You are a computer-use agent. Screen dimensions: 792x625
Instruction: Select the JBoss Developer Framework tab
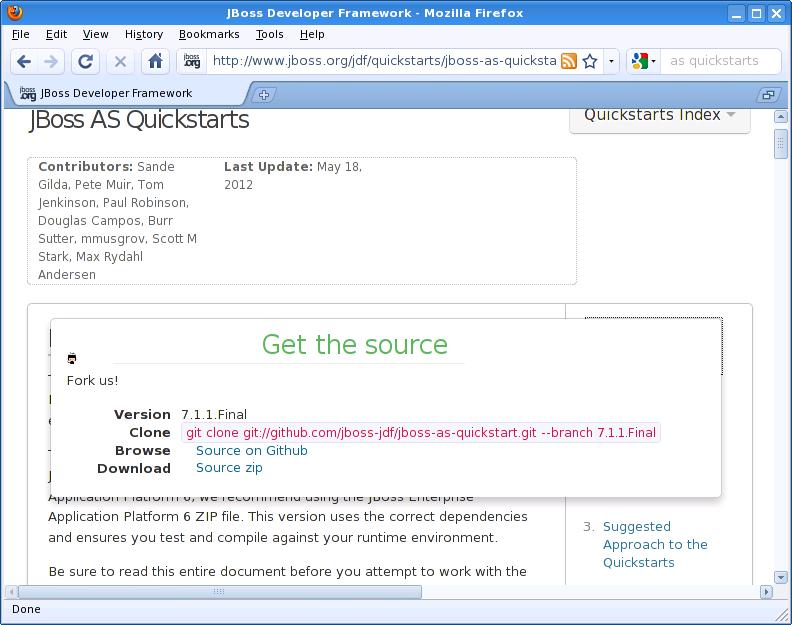(127, 93)
